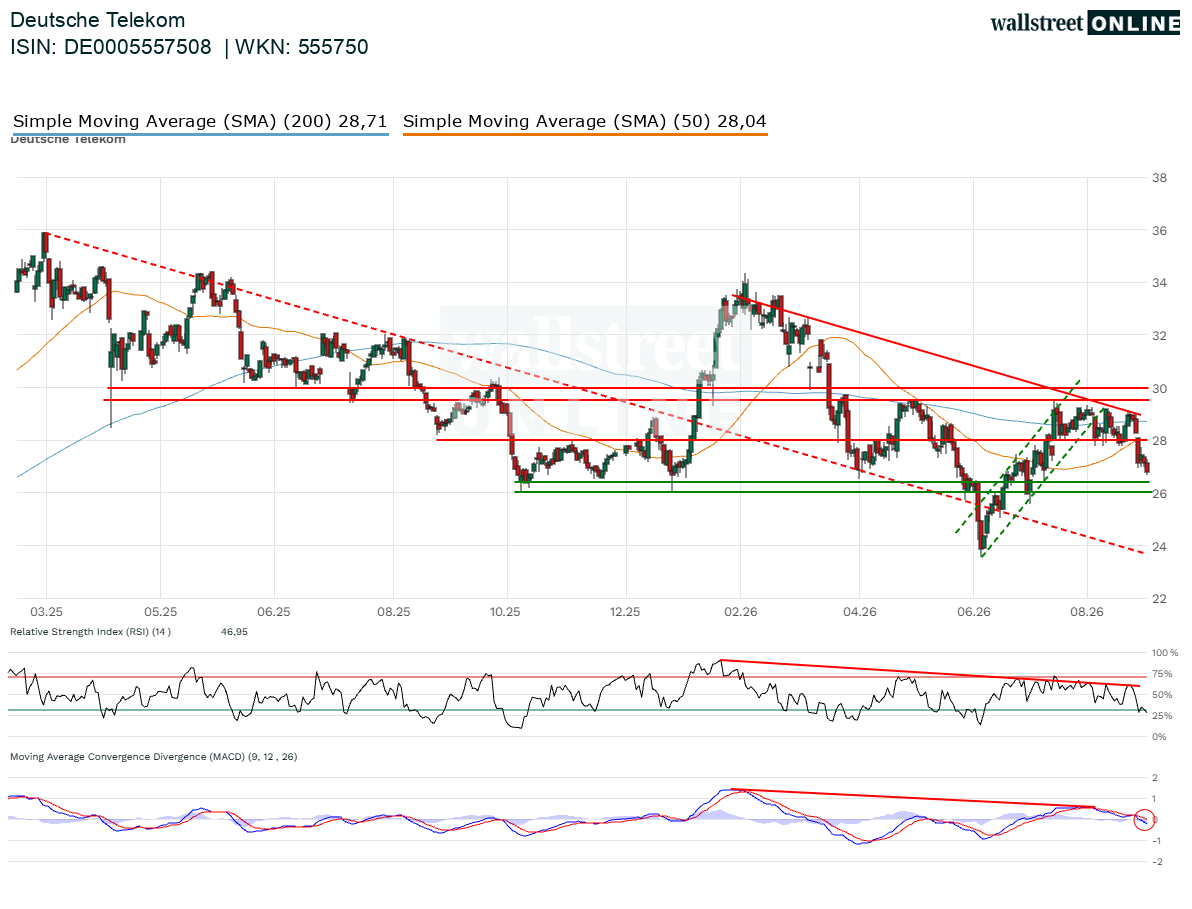Select the Deutsche Telekom title
Screen dimensions: 1192x909
(x=97, y=20)
